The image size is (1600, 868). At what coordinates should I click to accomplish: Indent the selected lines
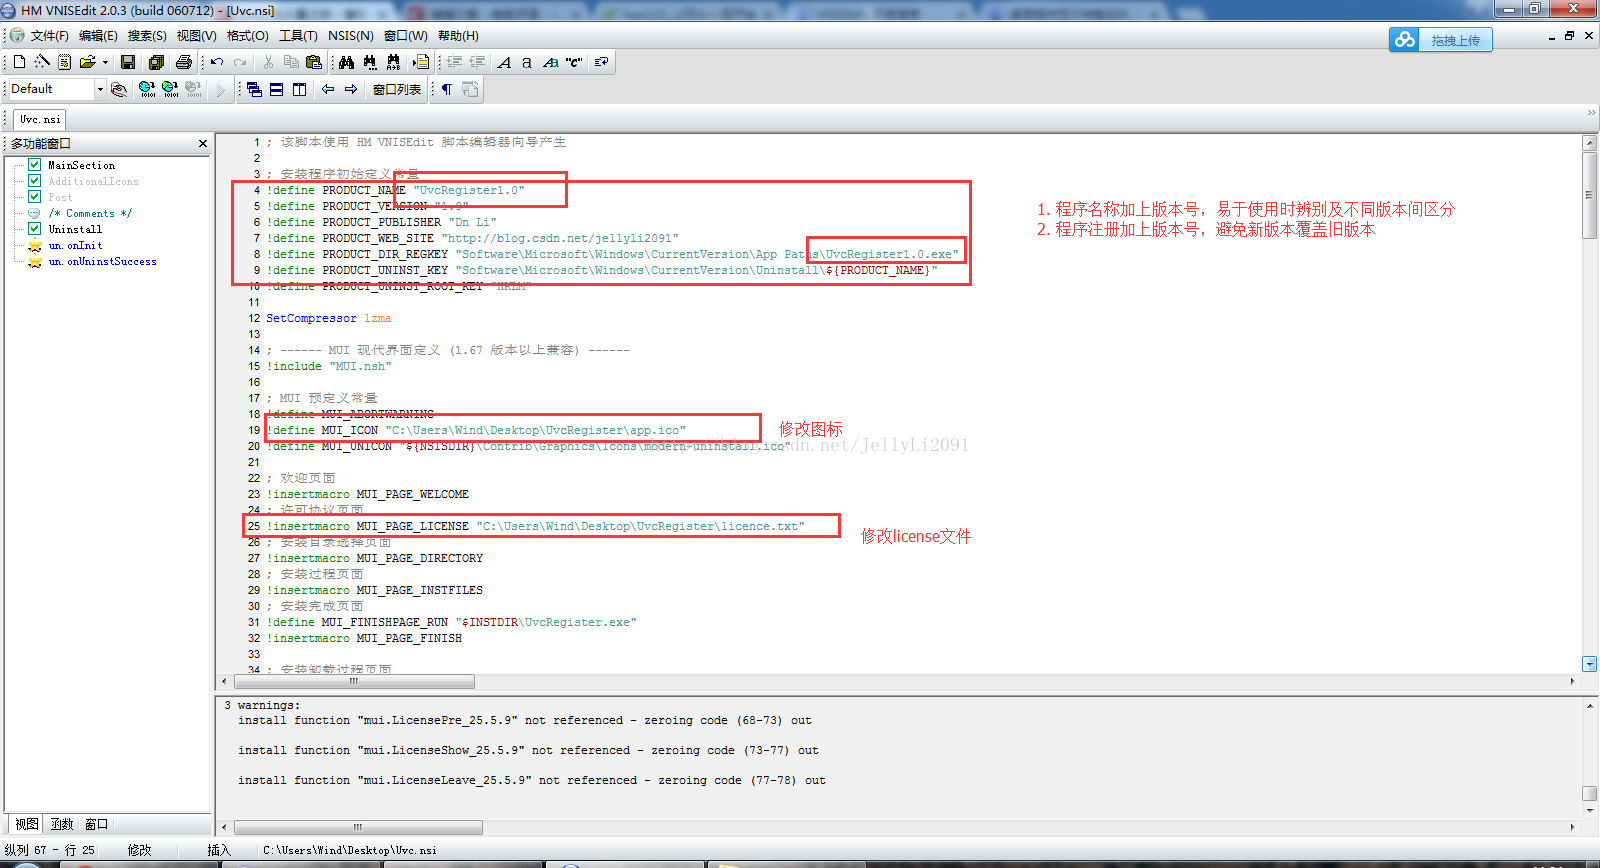coord(454,62)
